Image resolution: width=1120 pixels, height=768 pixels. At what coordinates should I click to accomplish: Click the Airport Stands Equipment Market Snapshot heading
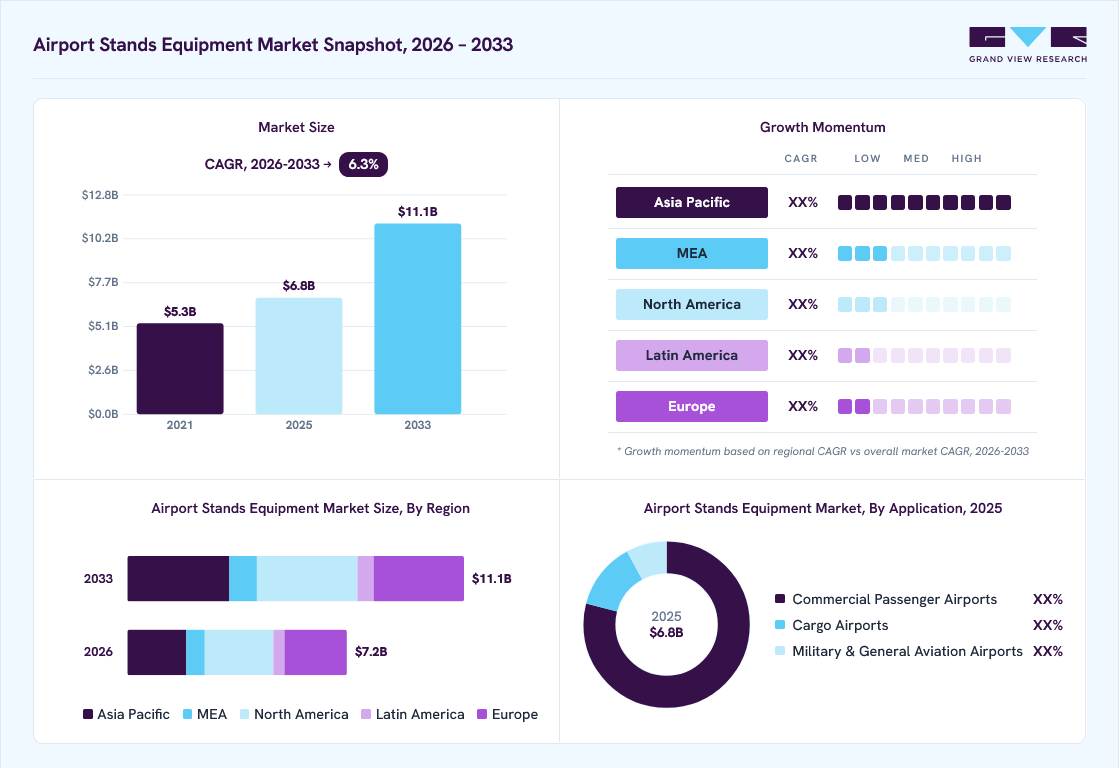(x=273, y=44)
